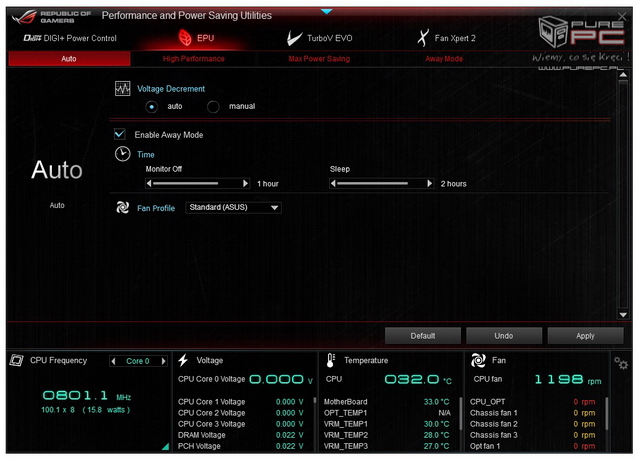Increase Monitor Off time with right arrow
The image size is (640, 460).
coord(245,184)
